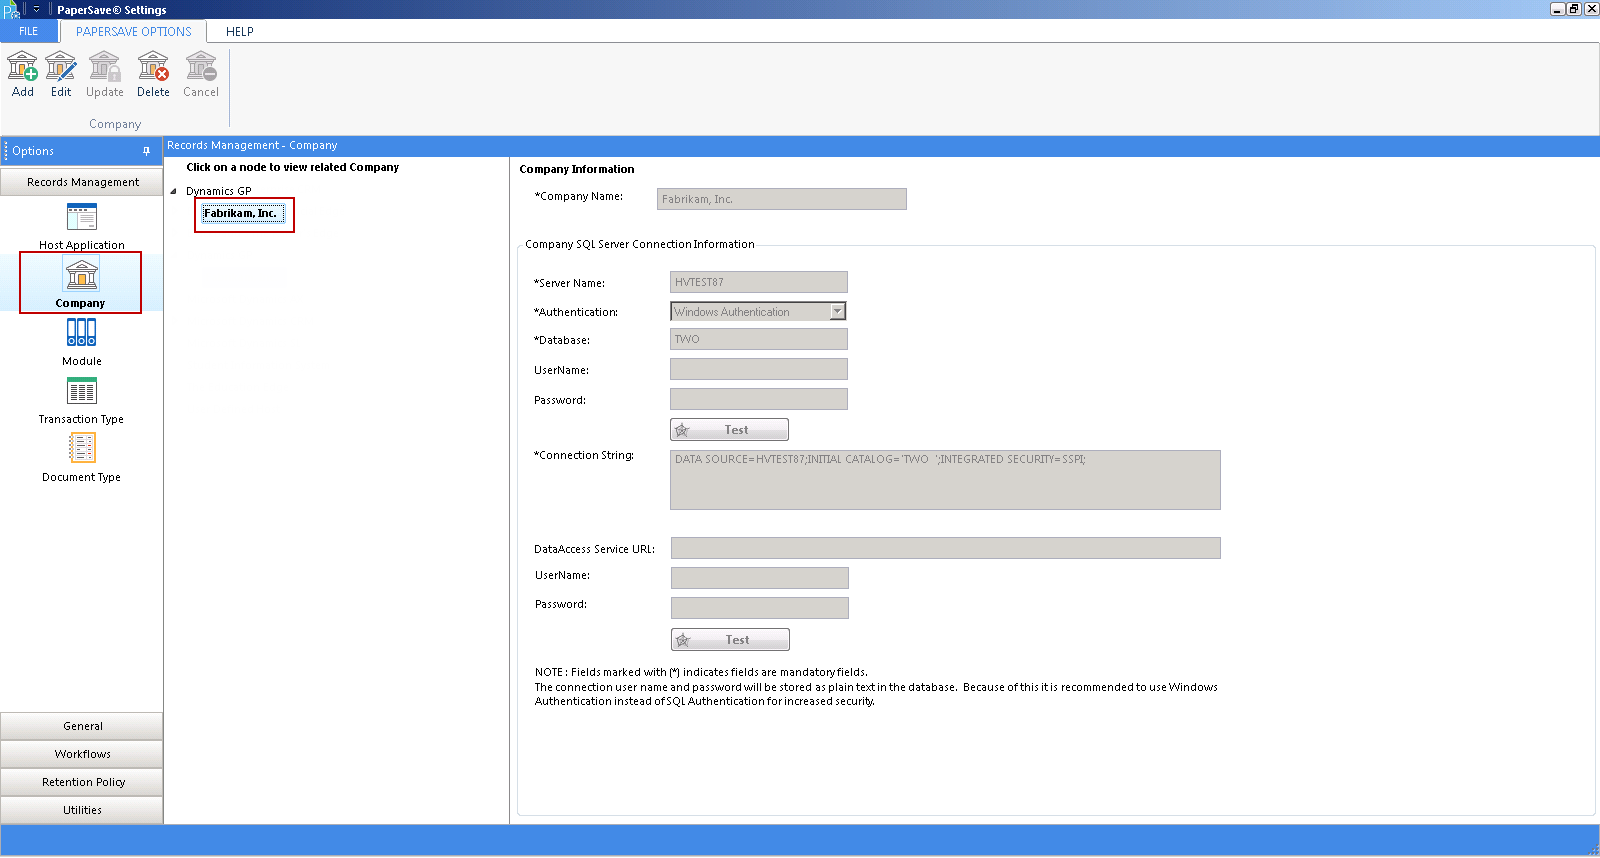Screen dimensions: 1600x858
Task: Open the Retention Policy section
Action: [x=82, y=782]
